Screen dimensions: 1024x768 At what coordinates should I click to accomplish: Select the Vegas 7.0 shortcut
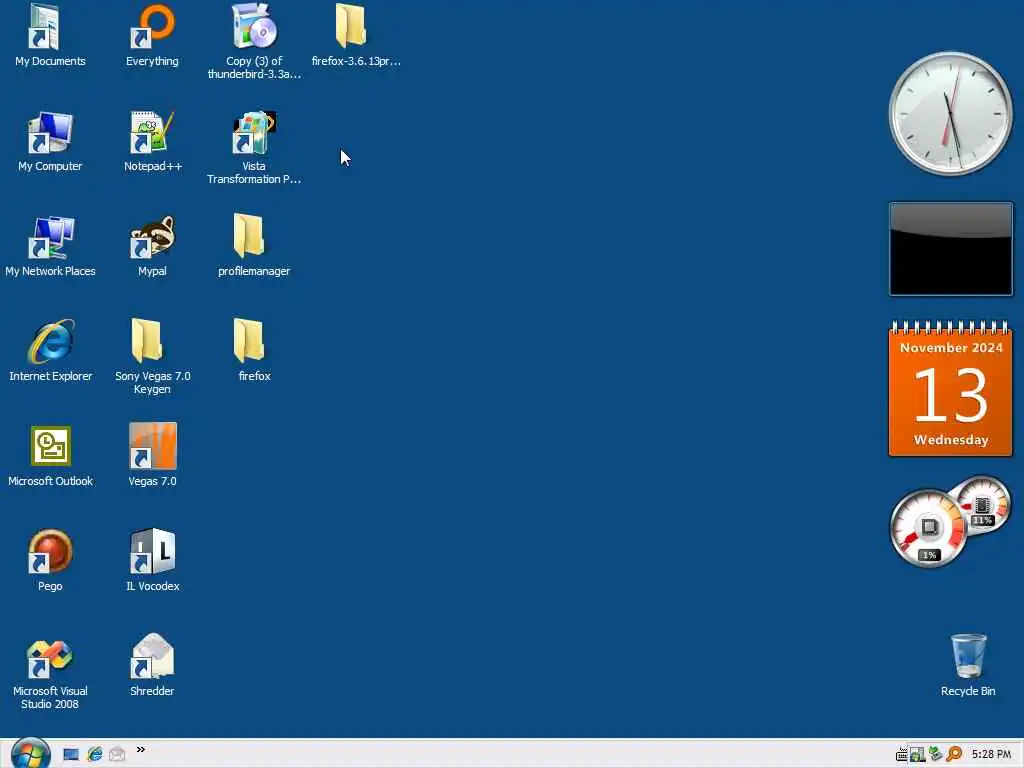click(x=152, y=456)
